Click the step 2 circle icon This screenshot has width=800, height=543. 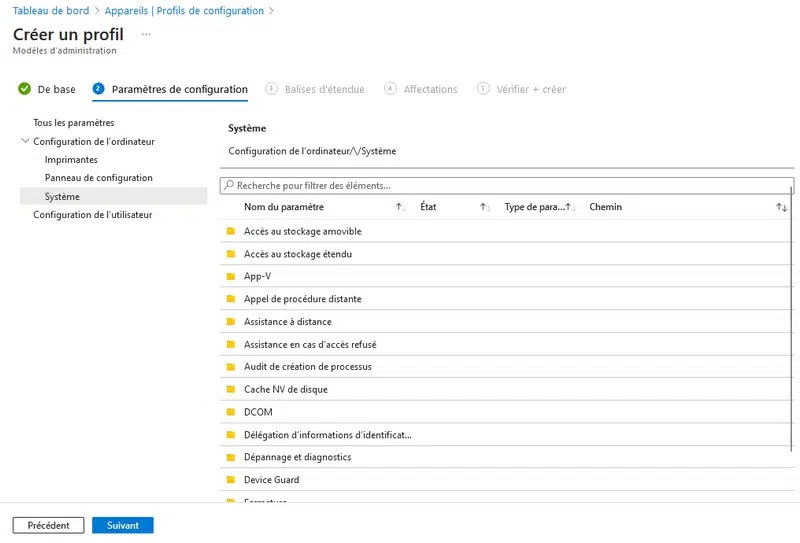(98, 89)
